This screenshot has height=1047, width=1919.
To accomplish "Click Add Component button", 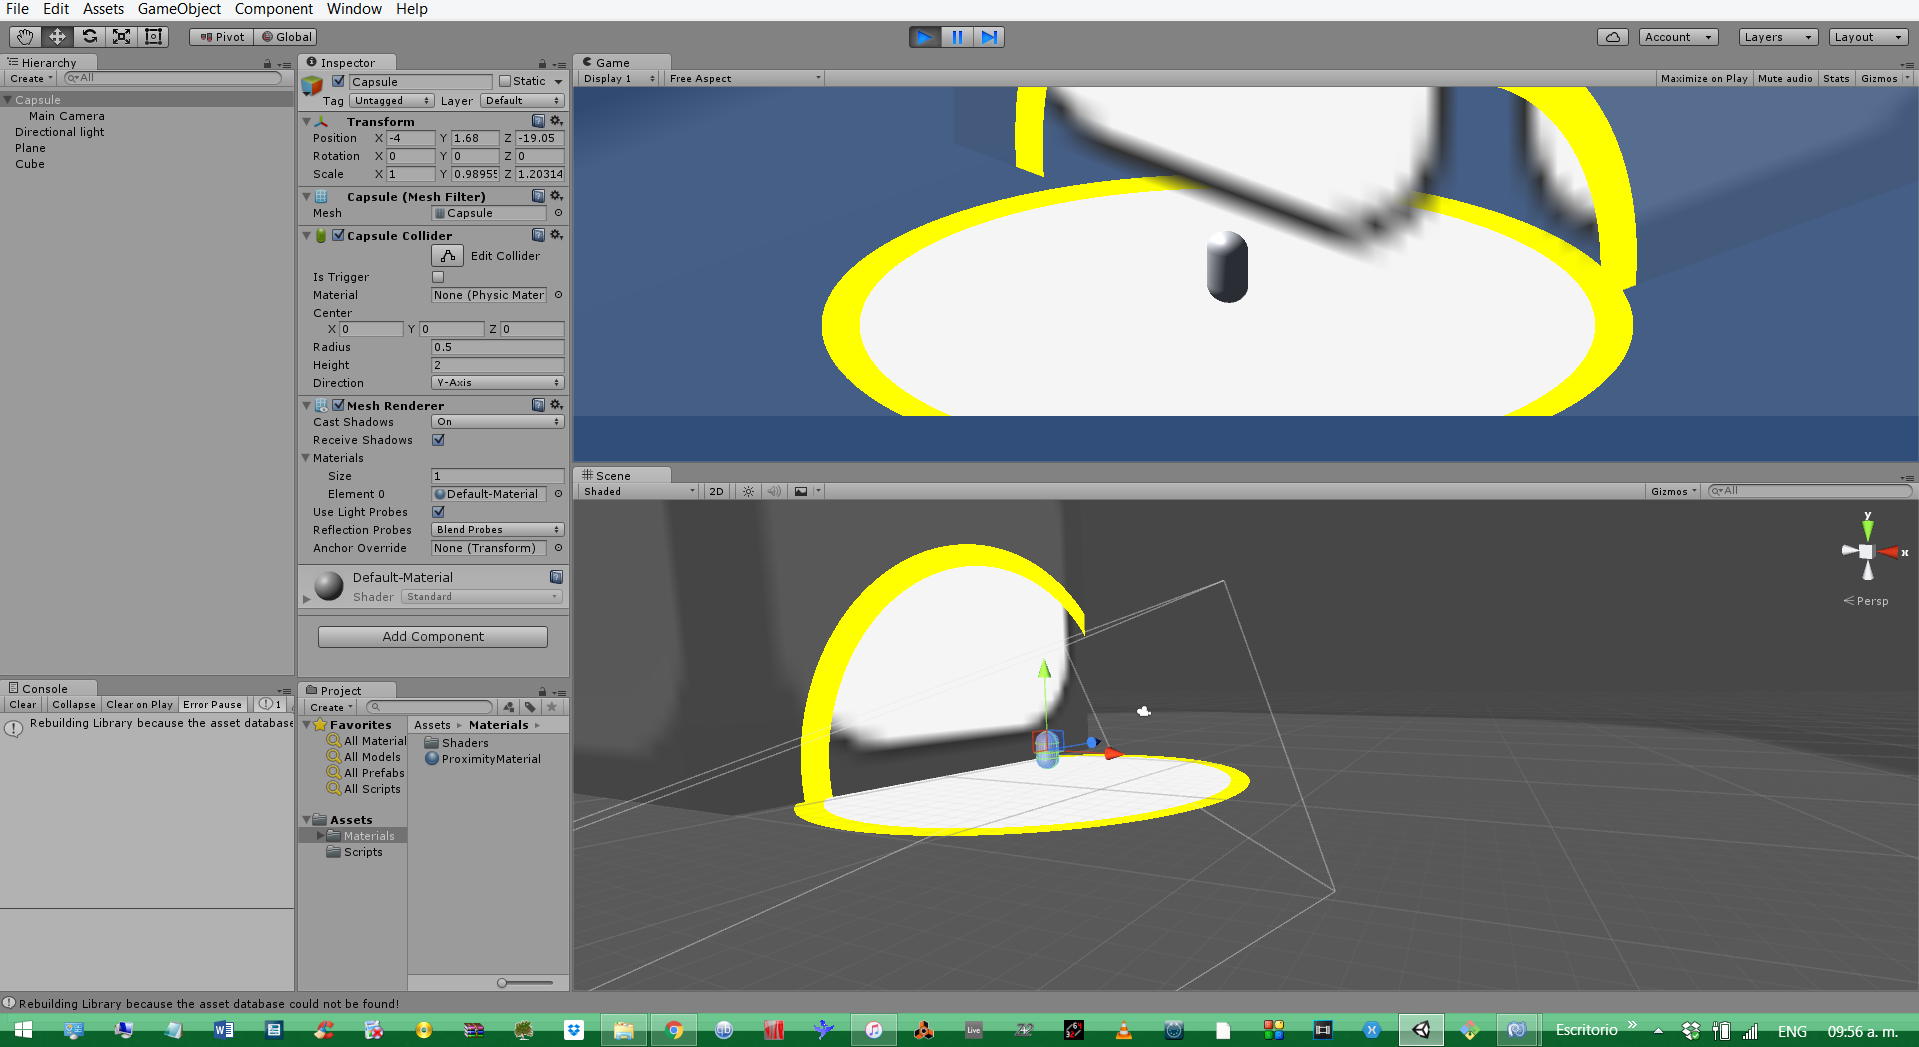I will [x=433, y=636].
